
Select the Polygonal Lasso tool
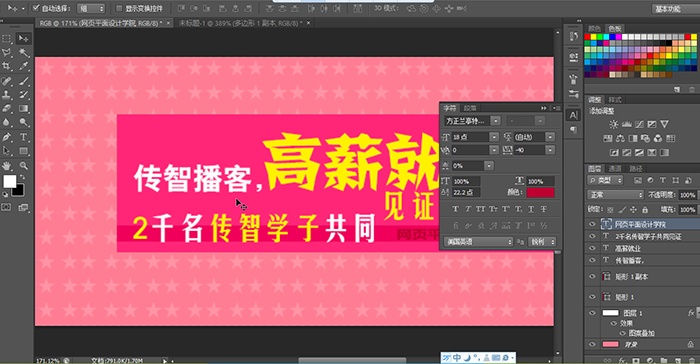click(x=7, y=53)
